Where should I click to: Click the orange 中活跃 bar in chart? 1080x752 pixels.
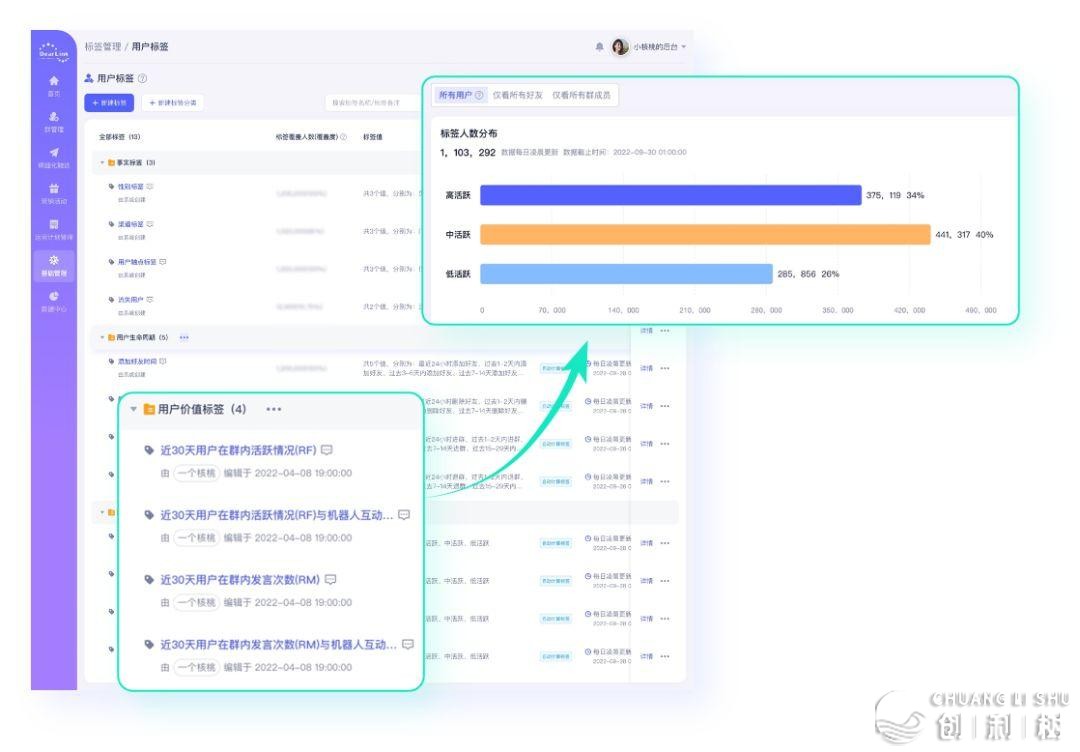pos(704,234)
